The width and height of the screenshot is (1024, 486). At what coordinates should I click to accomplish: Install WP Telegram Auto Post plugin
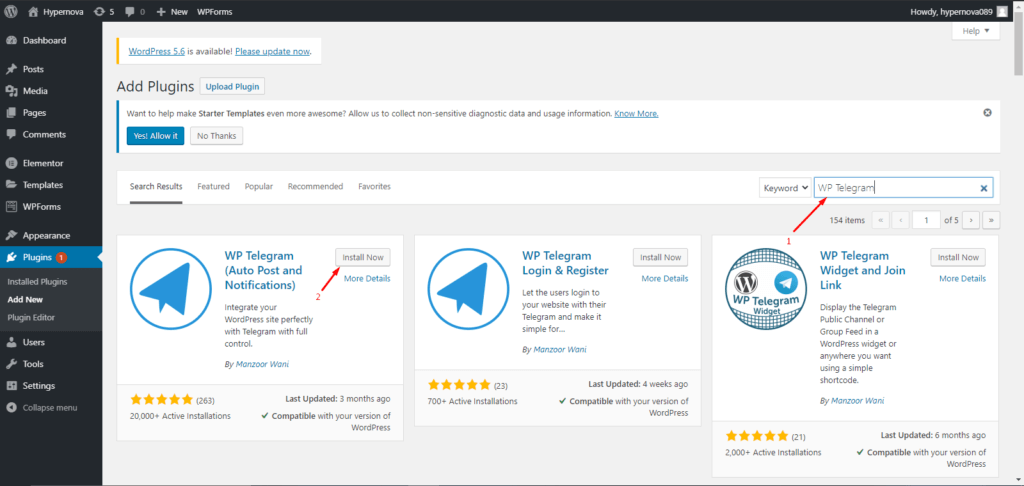coord(362,257)
